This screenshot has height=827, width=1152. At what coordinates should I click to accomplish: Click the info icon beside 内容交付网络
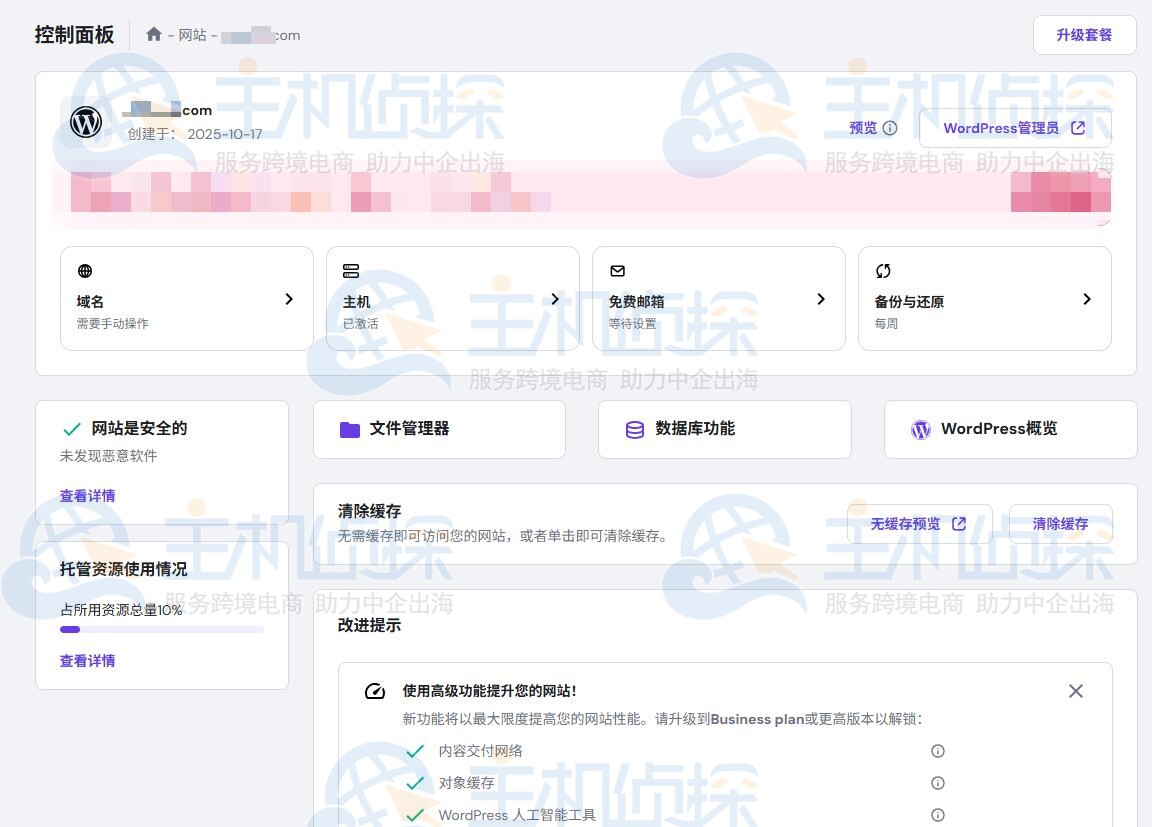point(937,751)
